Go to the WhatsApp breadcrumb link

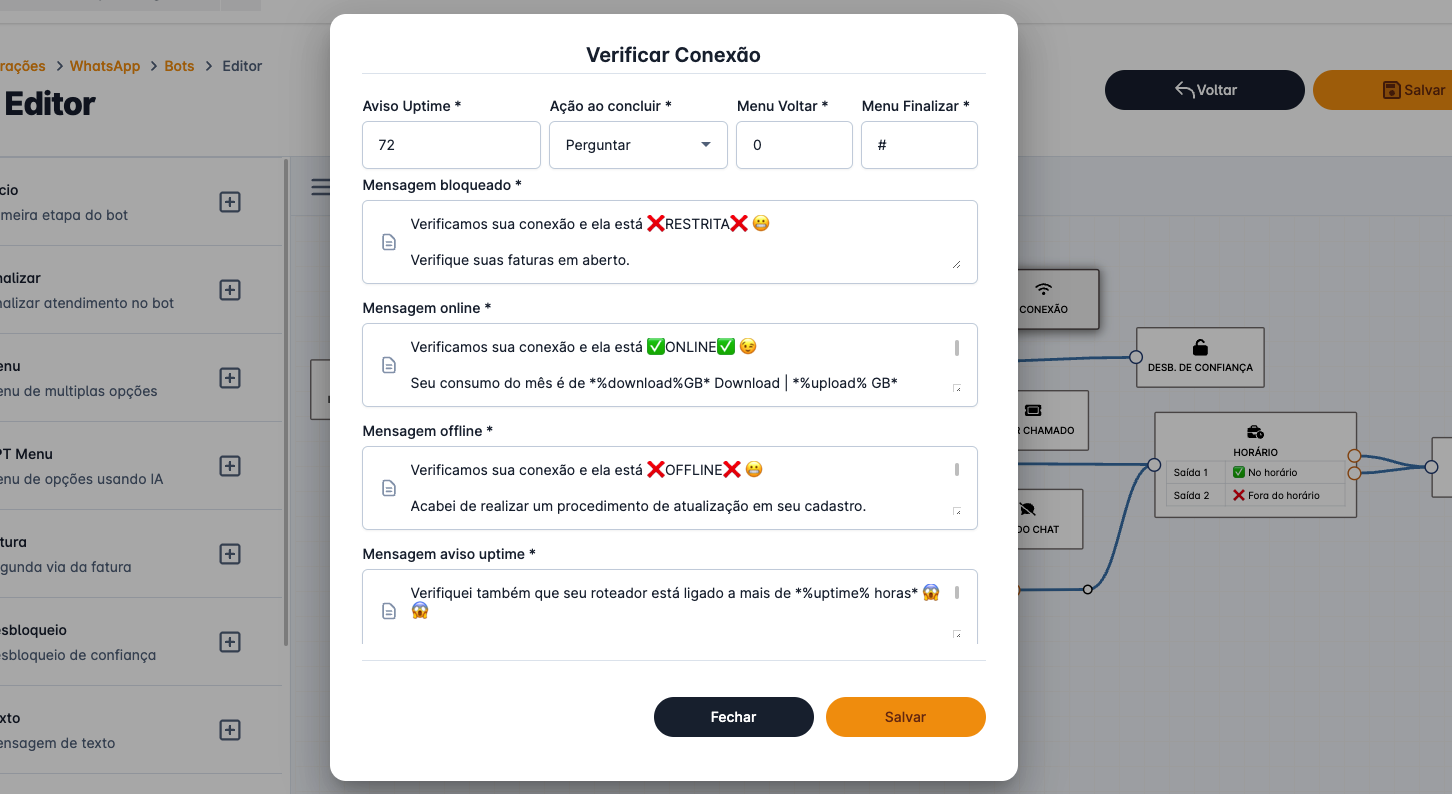click(x=105, y=66)
